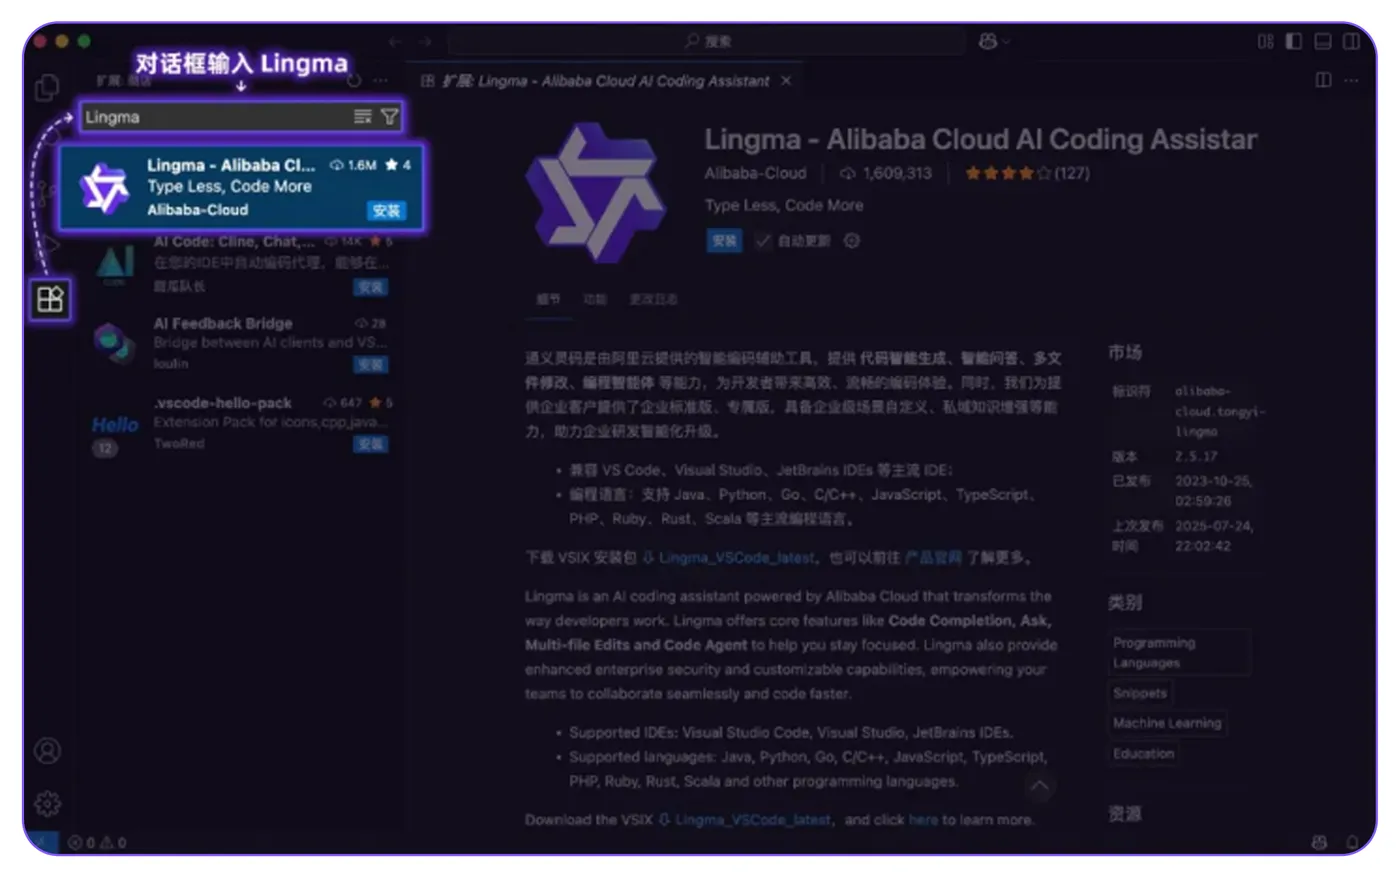Go back with the navigation arrow
1400x883 pixels.
coord(395,41)
